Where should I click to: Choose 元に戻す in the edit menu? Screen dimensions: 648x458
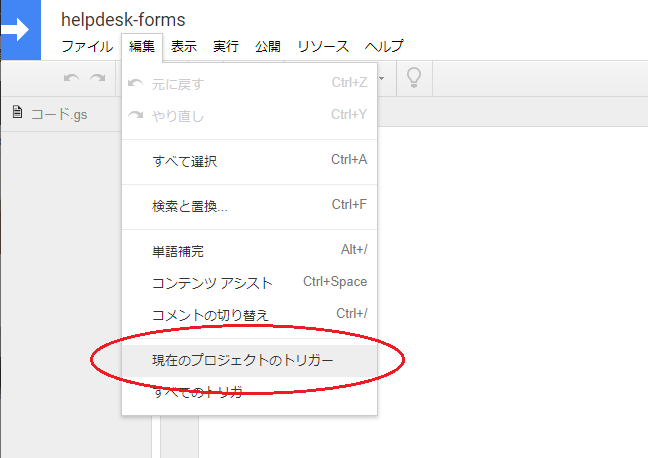[x=250, y=84]
